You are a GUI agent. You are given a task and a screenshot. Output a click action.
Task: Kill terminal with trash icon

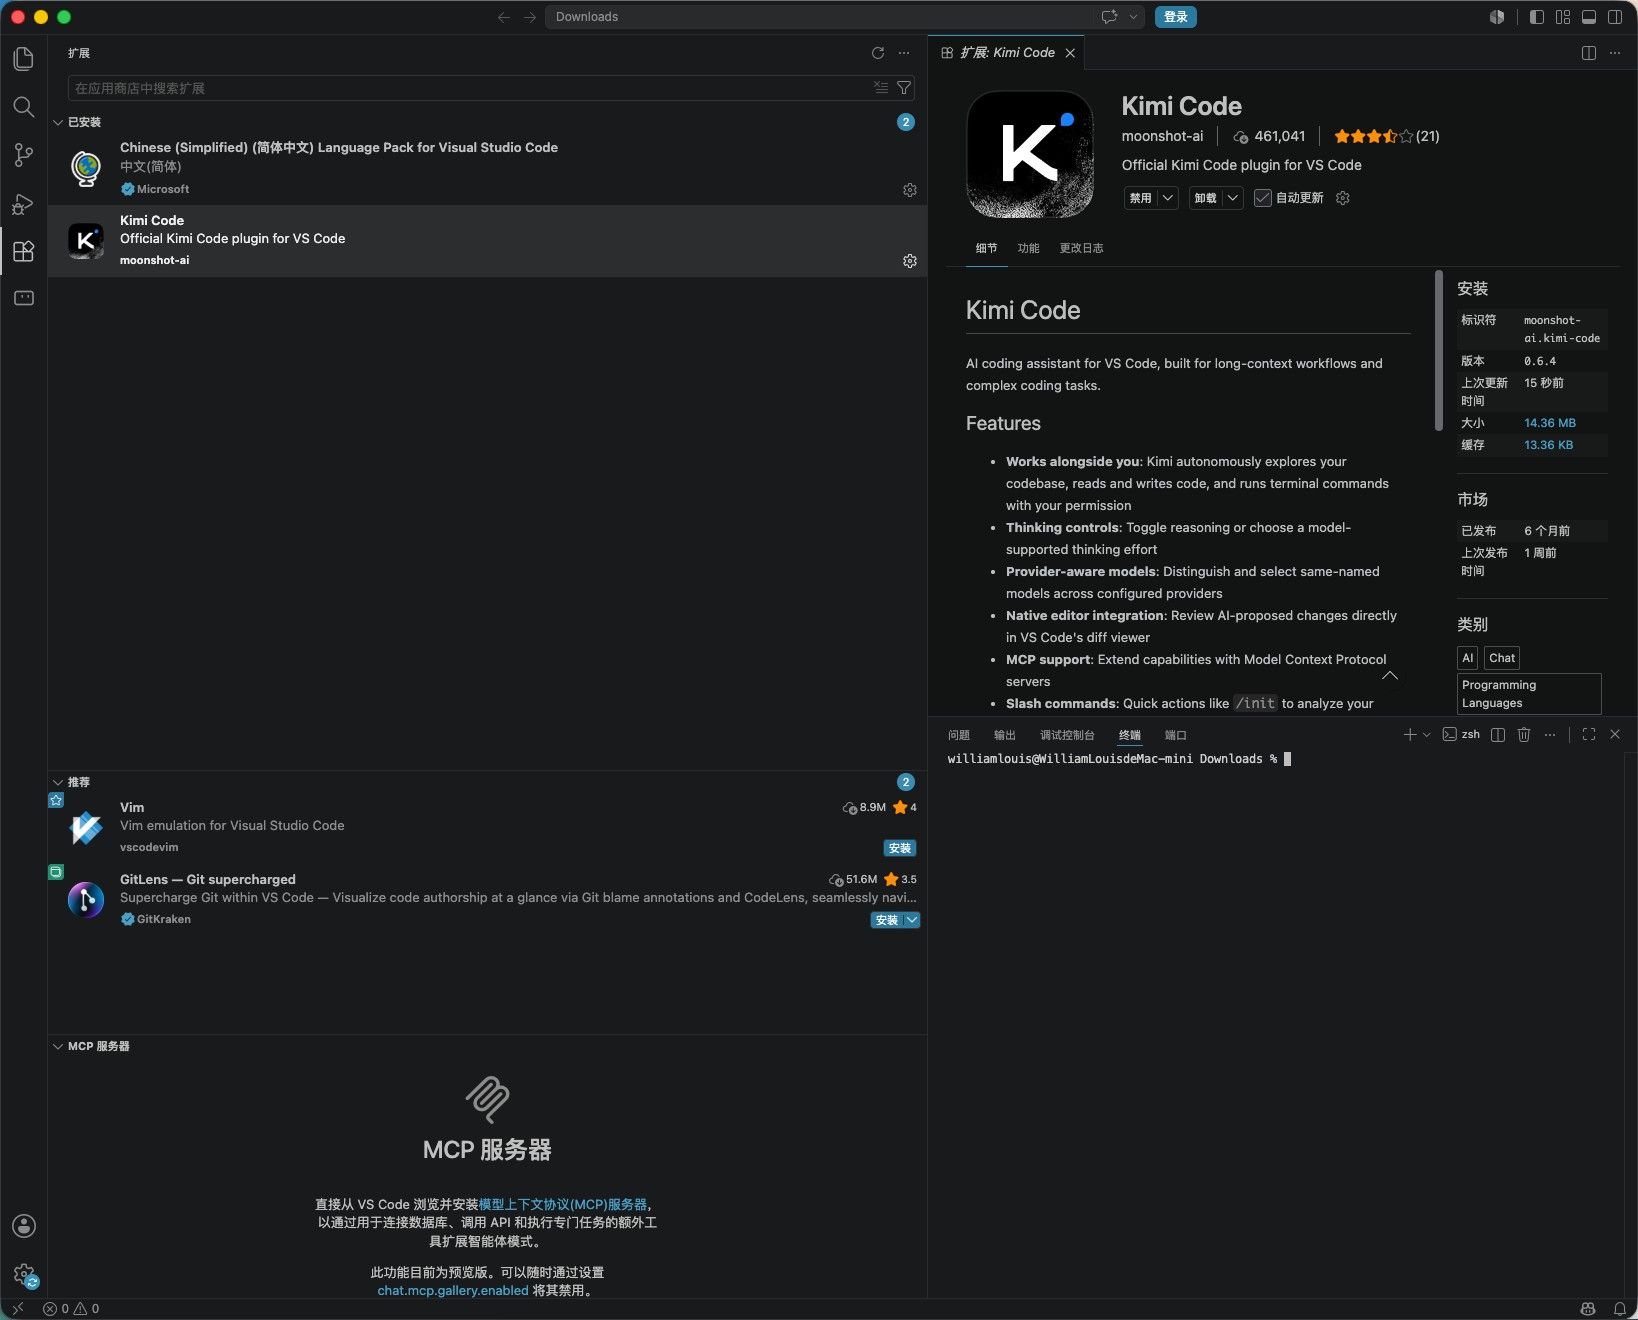tap(1524, 735)
